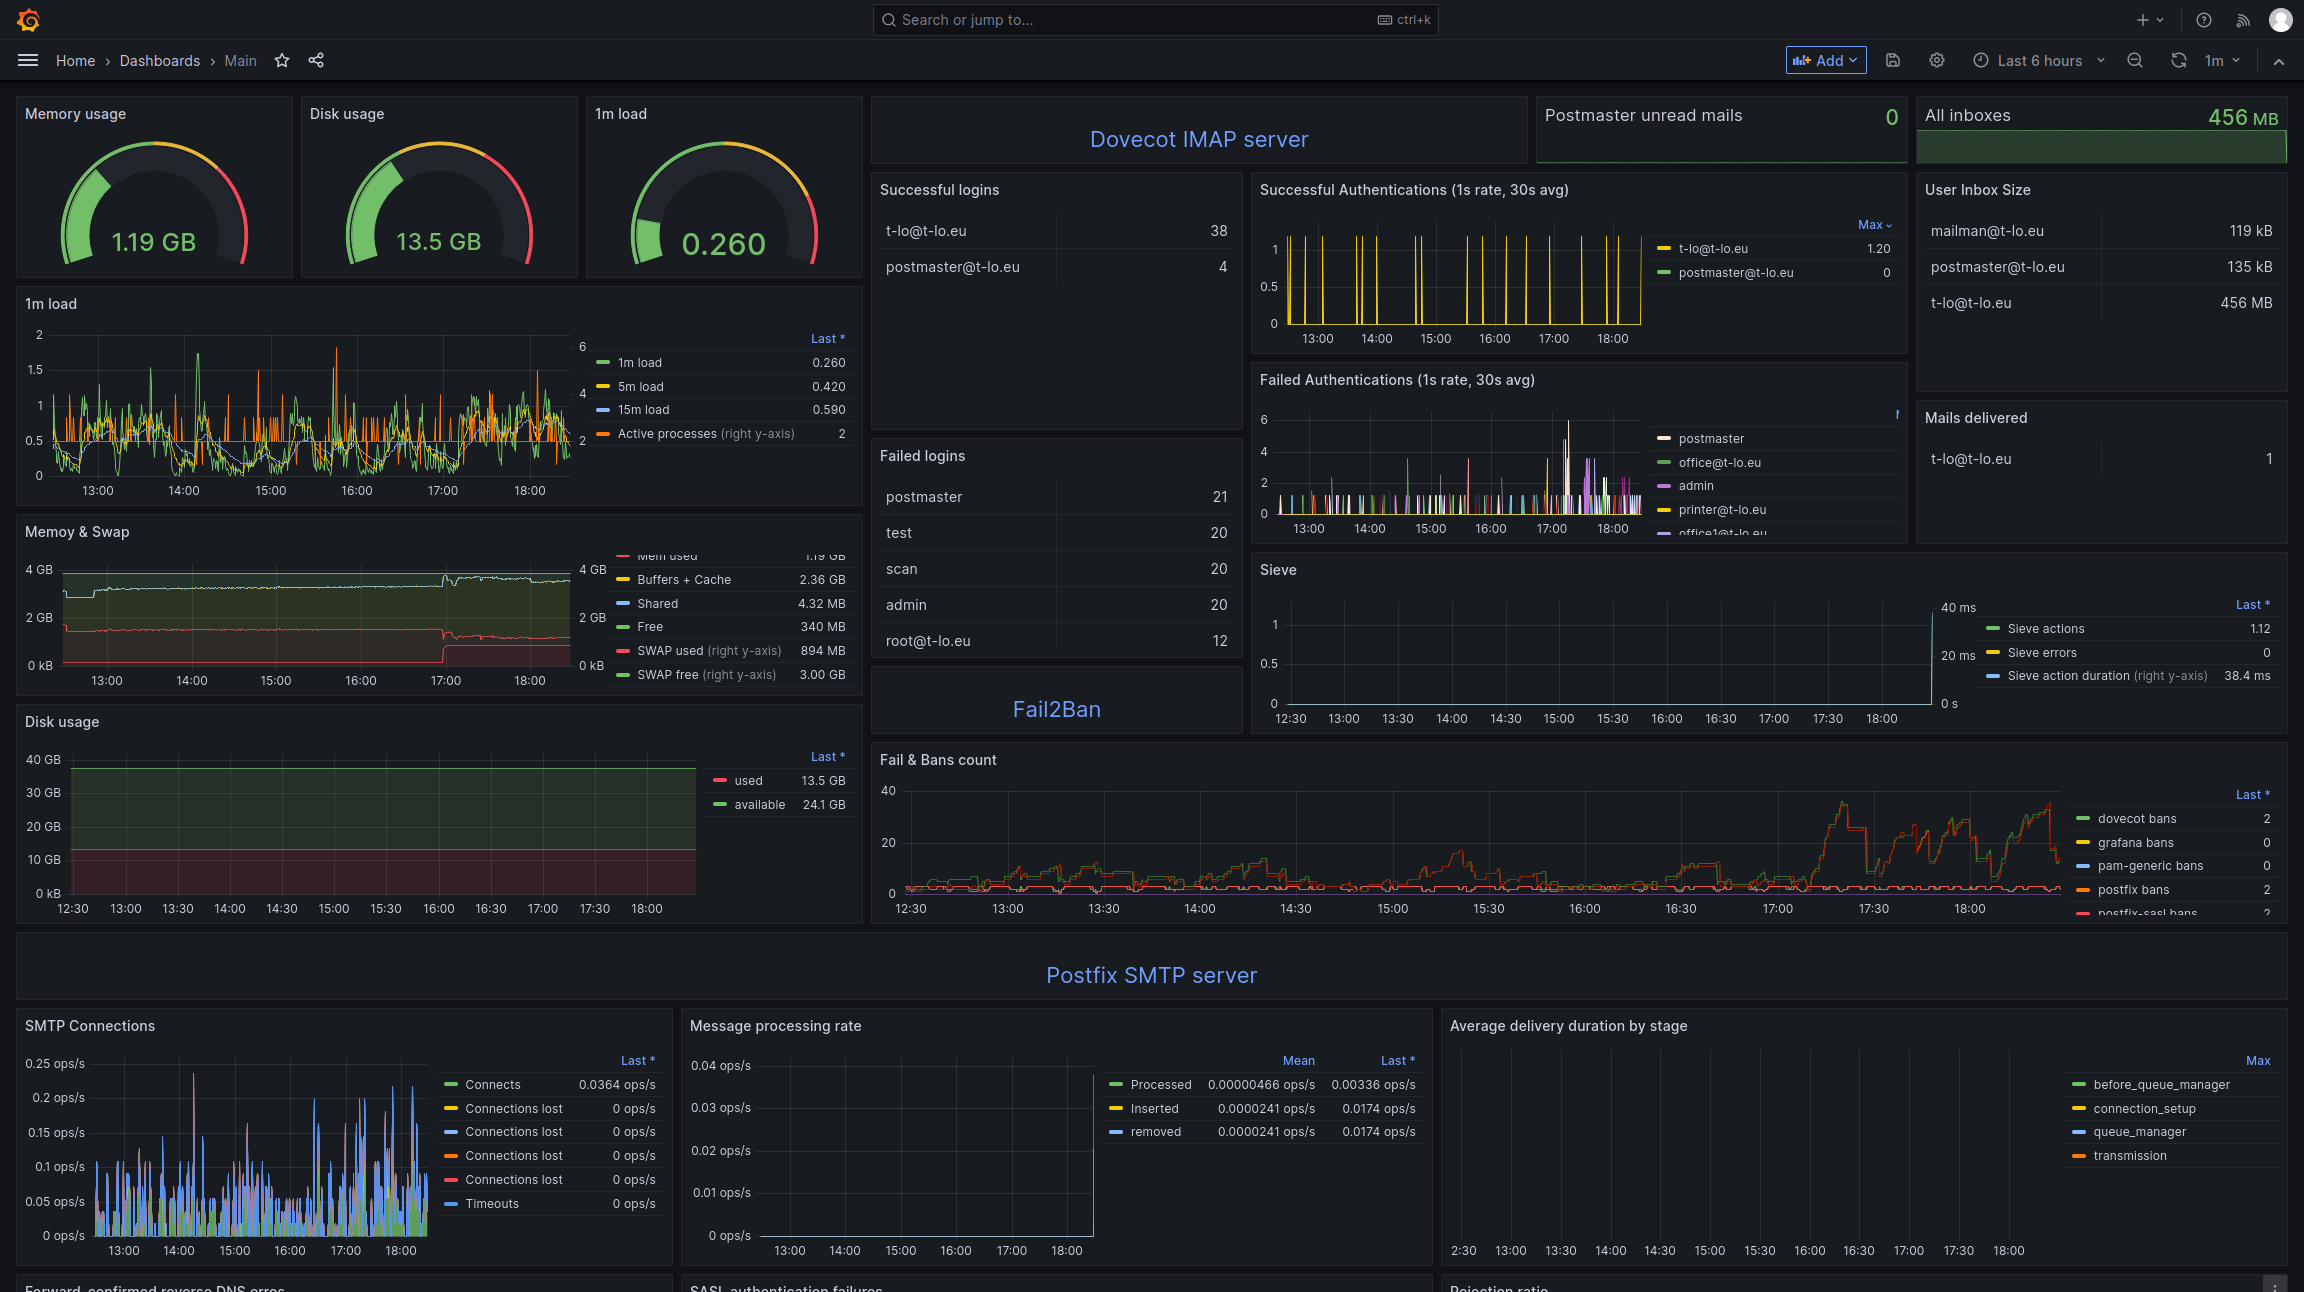This screenshot has width=2304, height=1292.
Task: Go to Home breadcrumb
Action: pos(75,61)
